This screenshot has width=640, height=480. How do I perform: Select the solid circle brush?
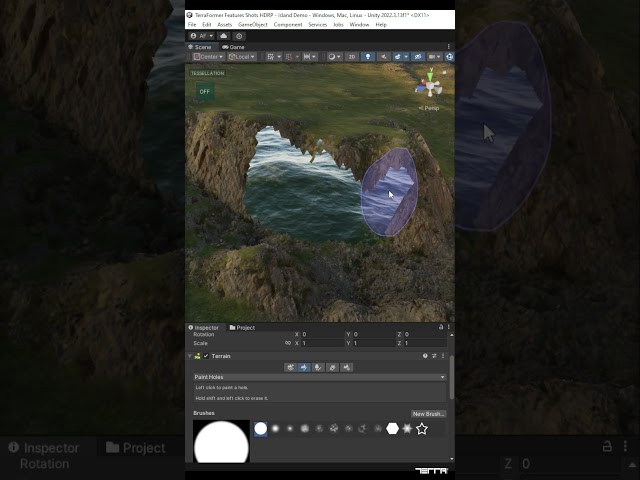pos(261,429)
